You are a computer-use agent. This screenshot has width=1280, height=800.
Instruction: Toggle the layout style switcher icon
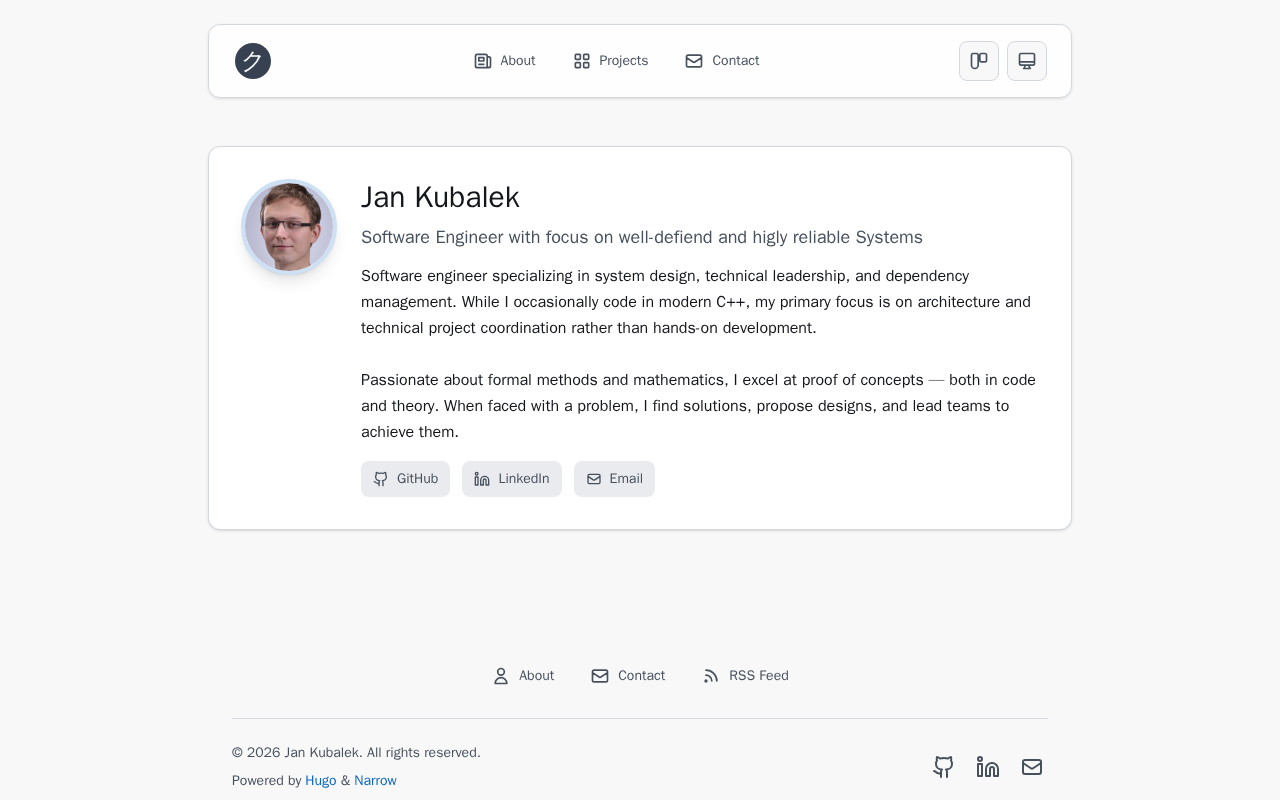[979, 61]
